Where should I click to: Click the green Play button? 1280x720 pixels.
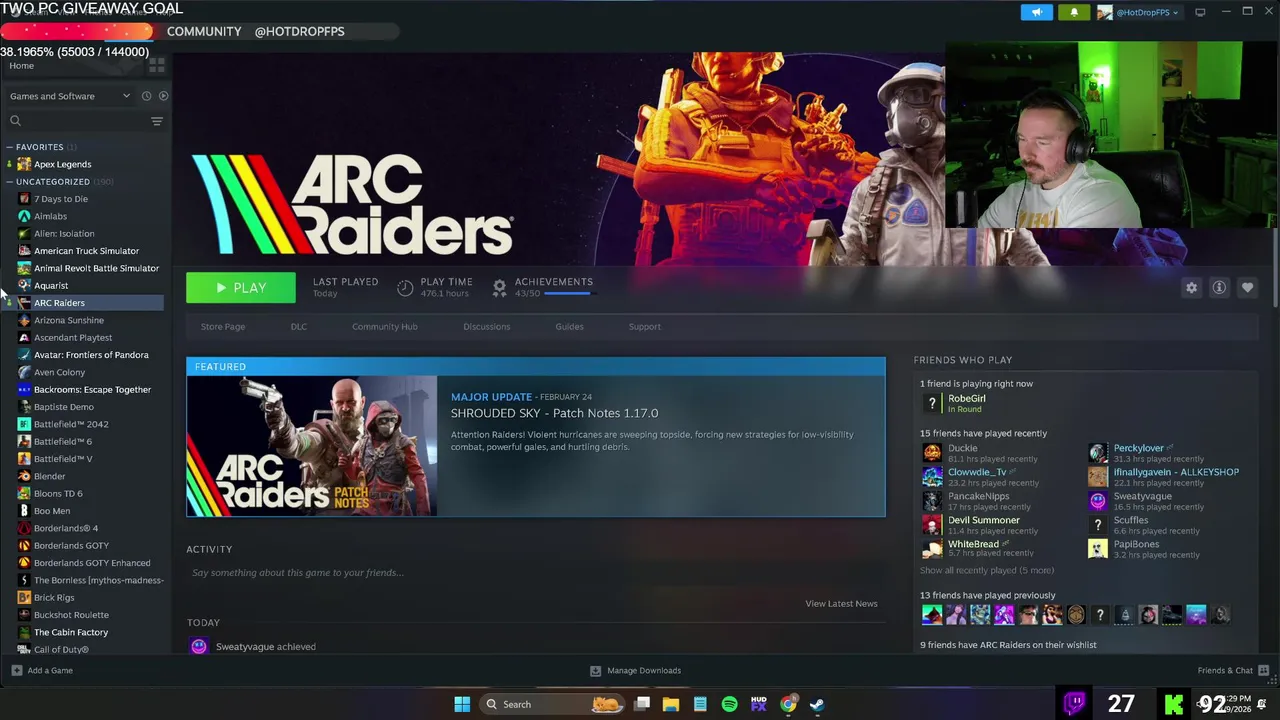(241, 288)
